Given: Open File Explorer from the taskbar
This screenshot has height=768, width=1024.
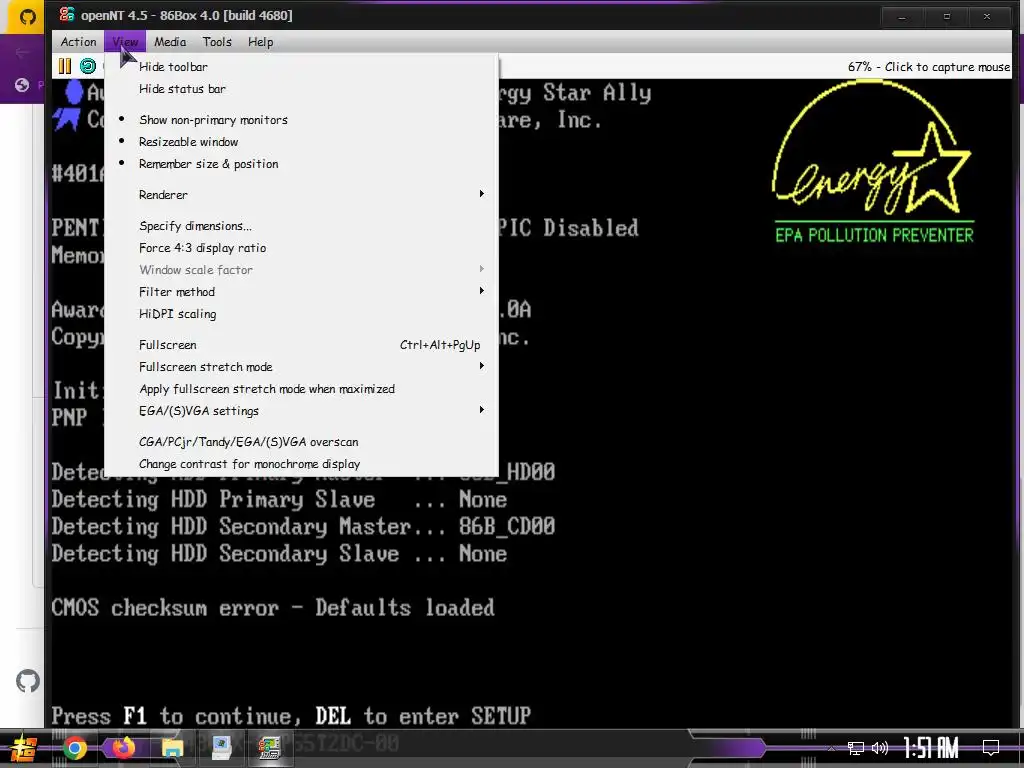Looking at the screenshot, I should [x=172, y=748].
